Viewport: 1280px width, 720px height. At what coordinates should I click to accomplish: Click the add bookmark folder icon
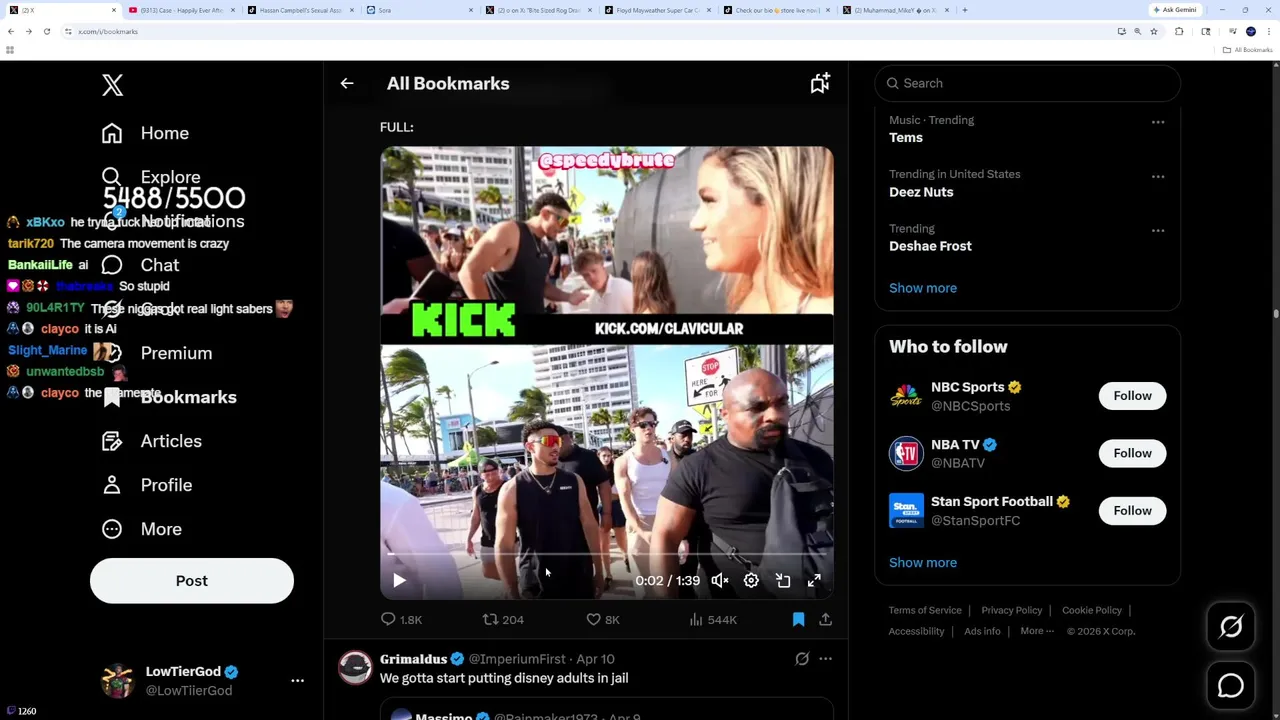(x=820, y=84)
